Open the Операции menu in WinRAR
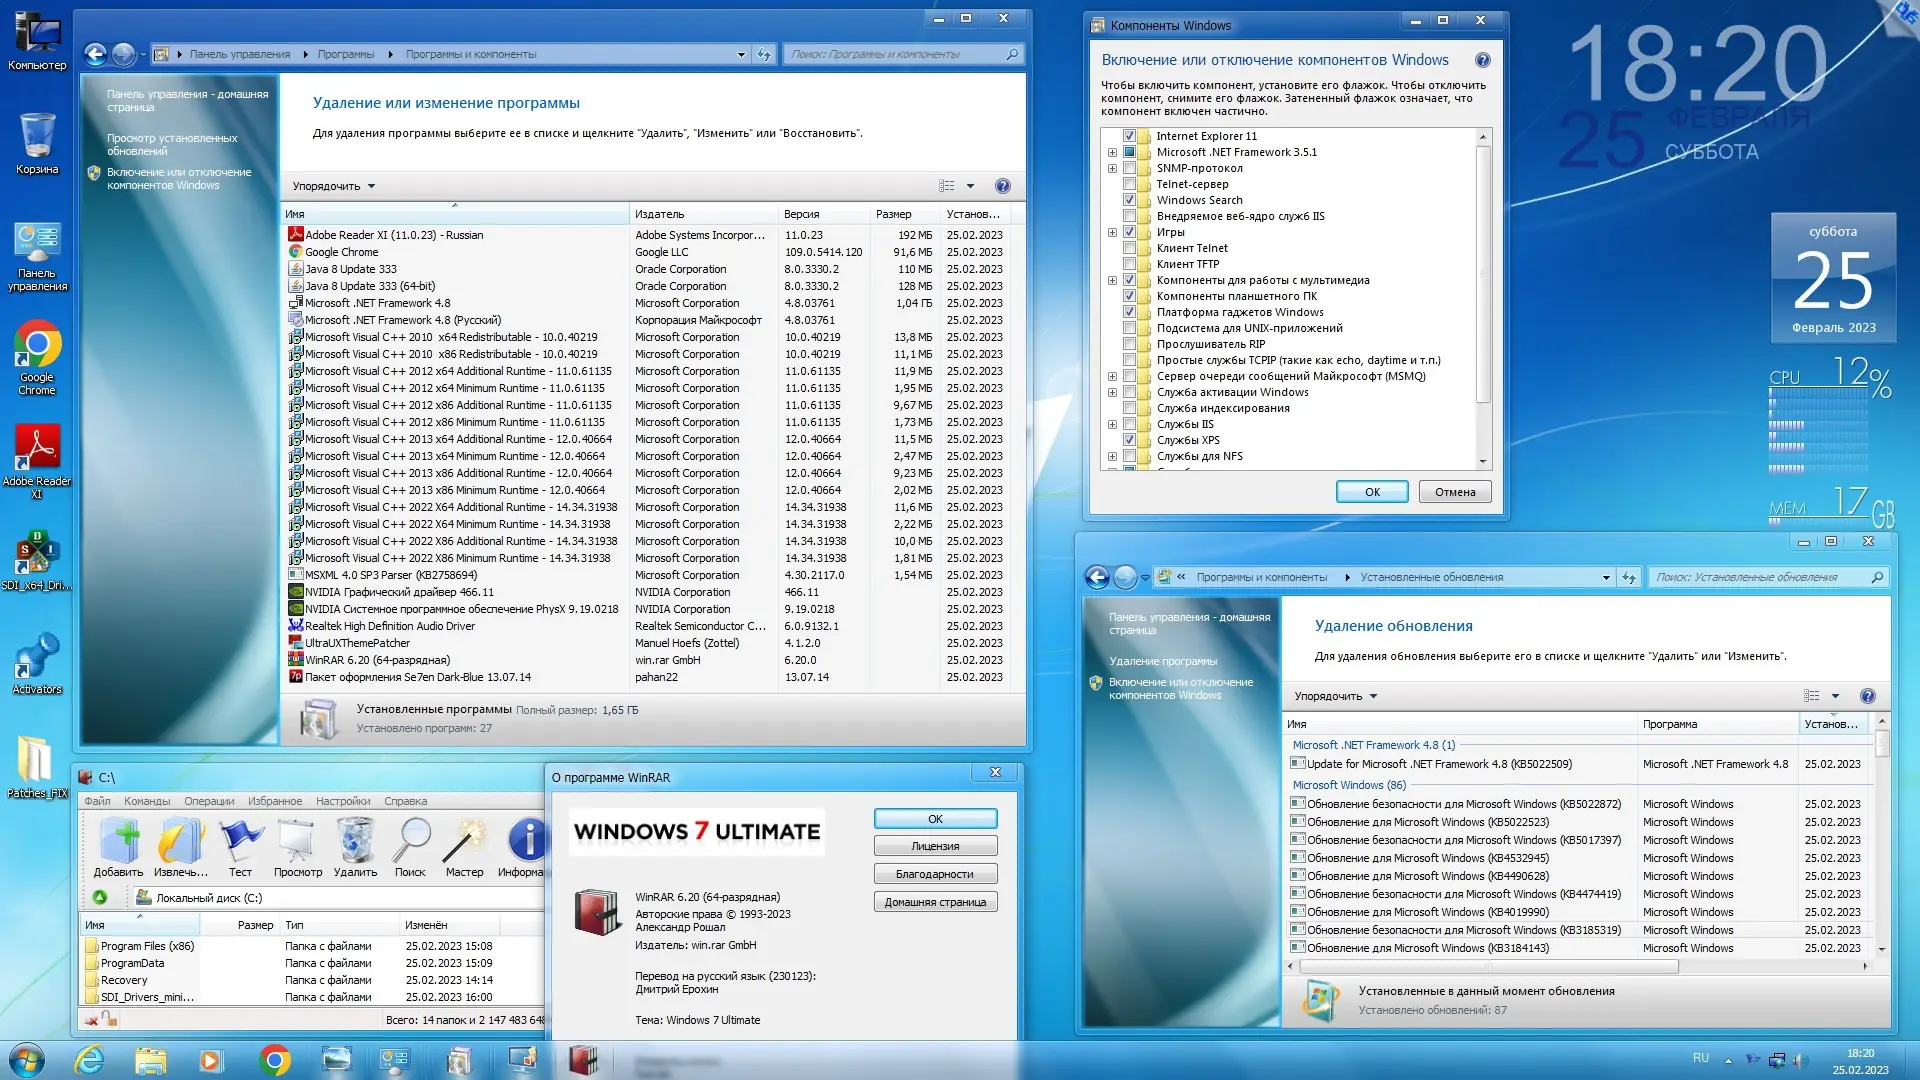 208,801
